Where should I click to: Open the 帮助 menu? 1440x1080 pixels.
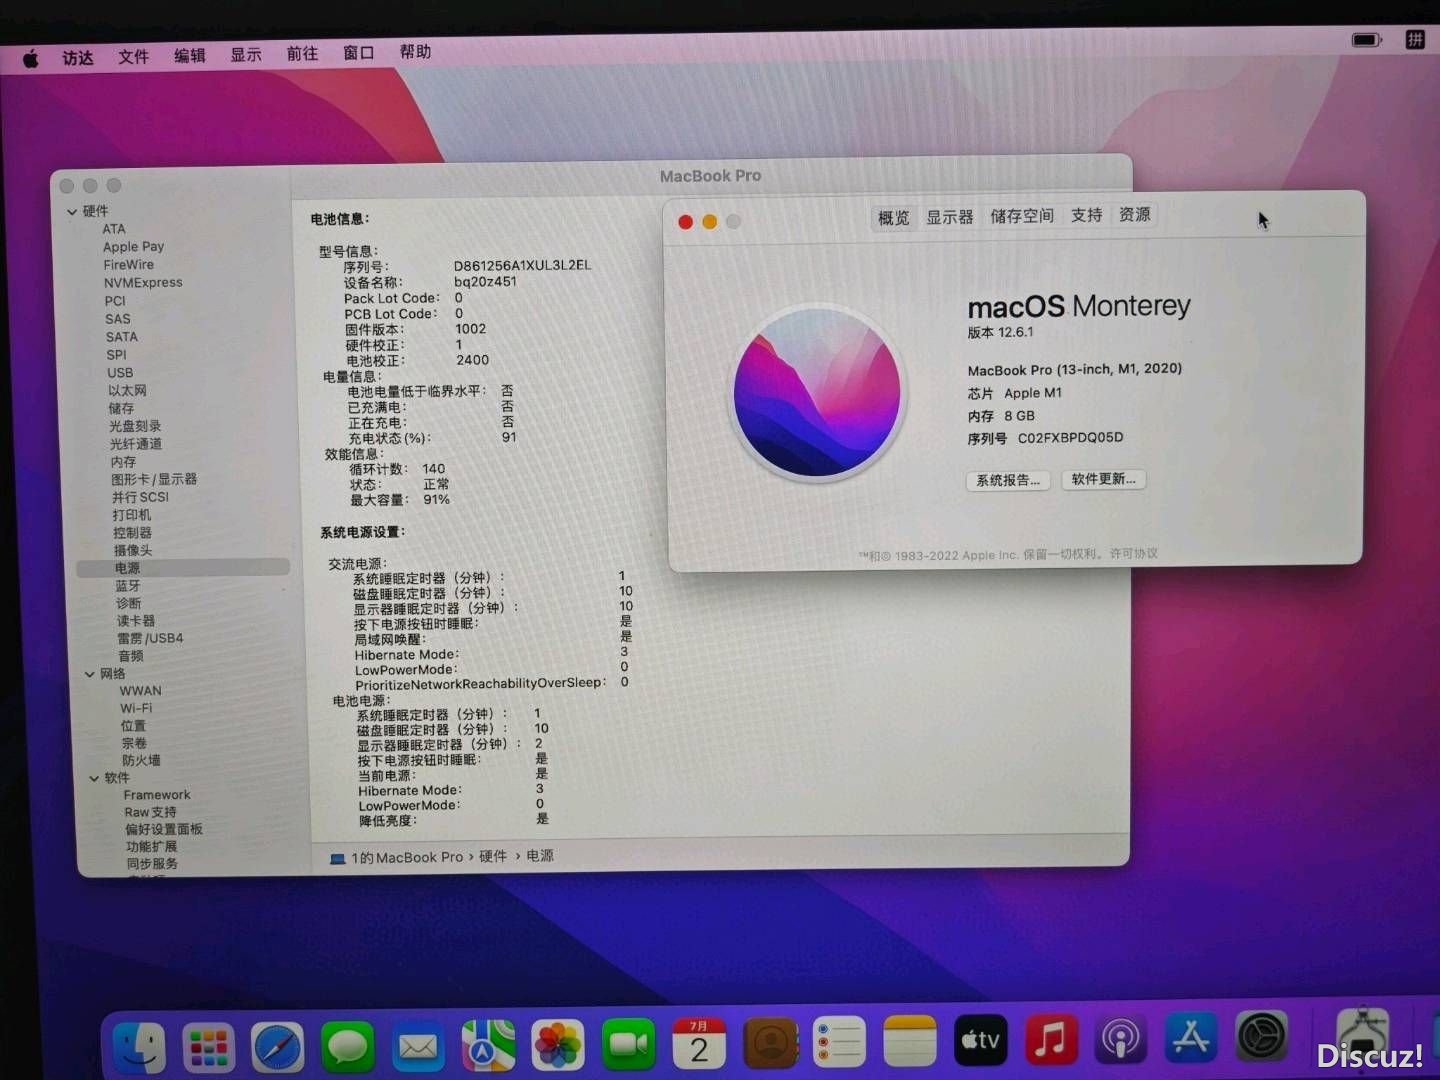415,52
